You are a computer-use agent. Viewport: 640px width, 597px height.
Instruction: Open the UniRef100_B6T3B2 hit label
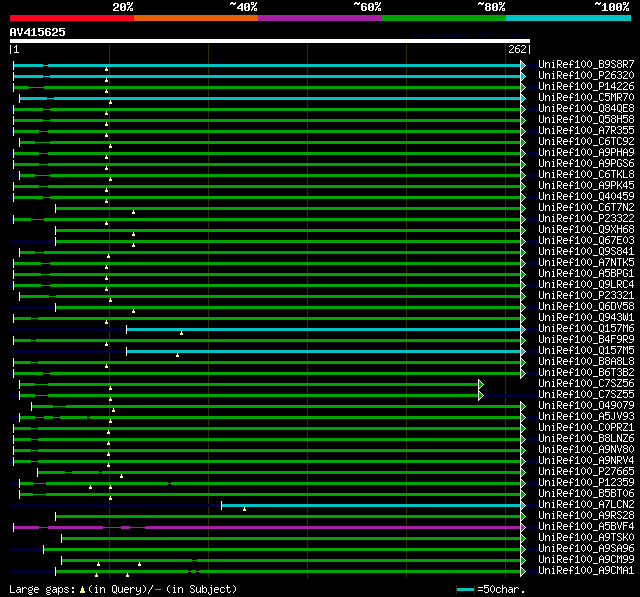point(586,373)
